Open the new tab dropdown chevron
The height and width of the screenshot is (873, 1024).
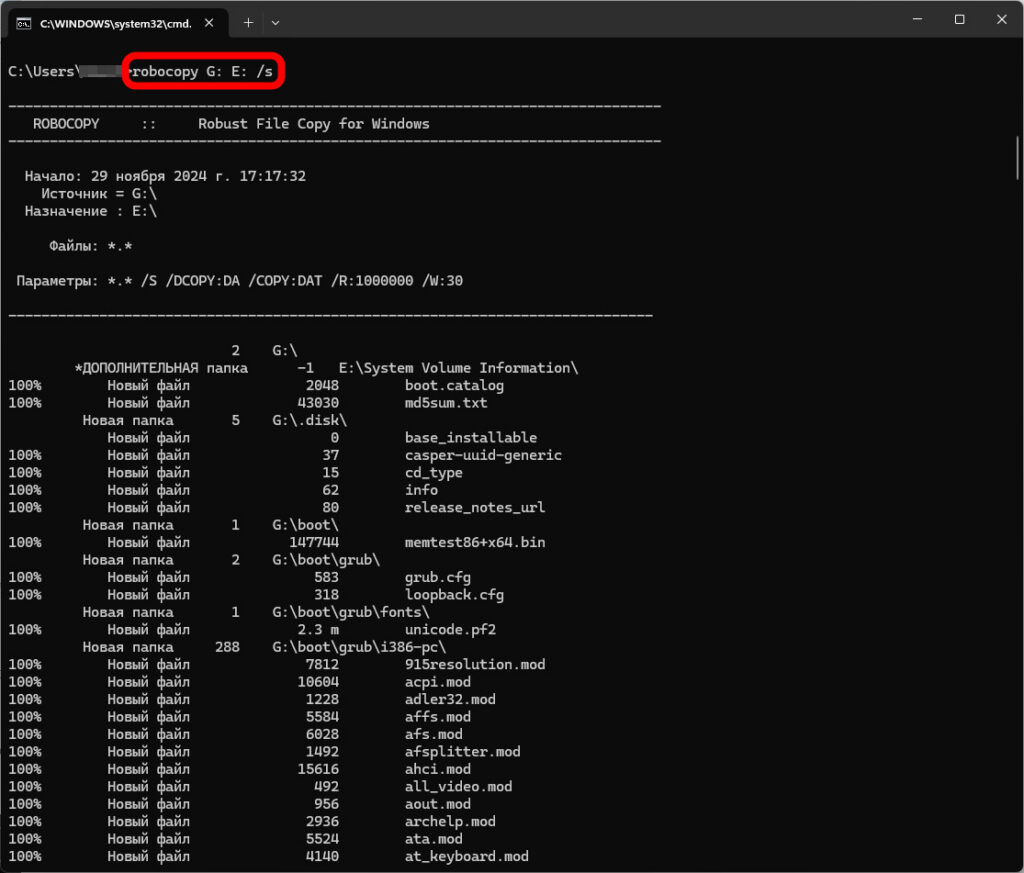coord(276,22)
